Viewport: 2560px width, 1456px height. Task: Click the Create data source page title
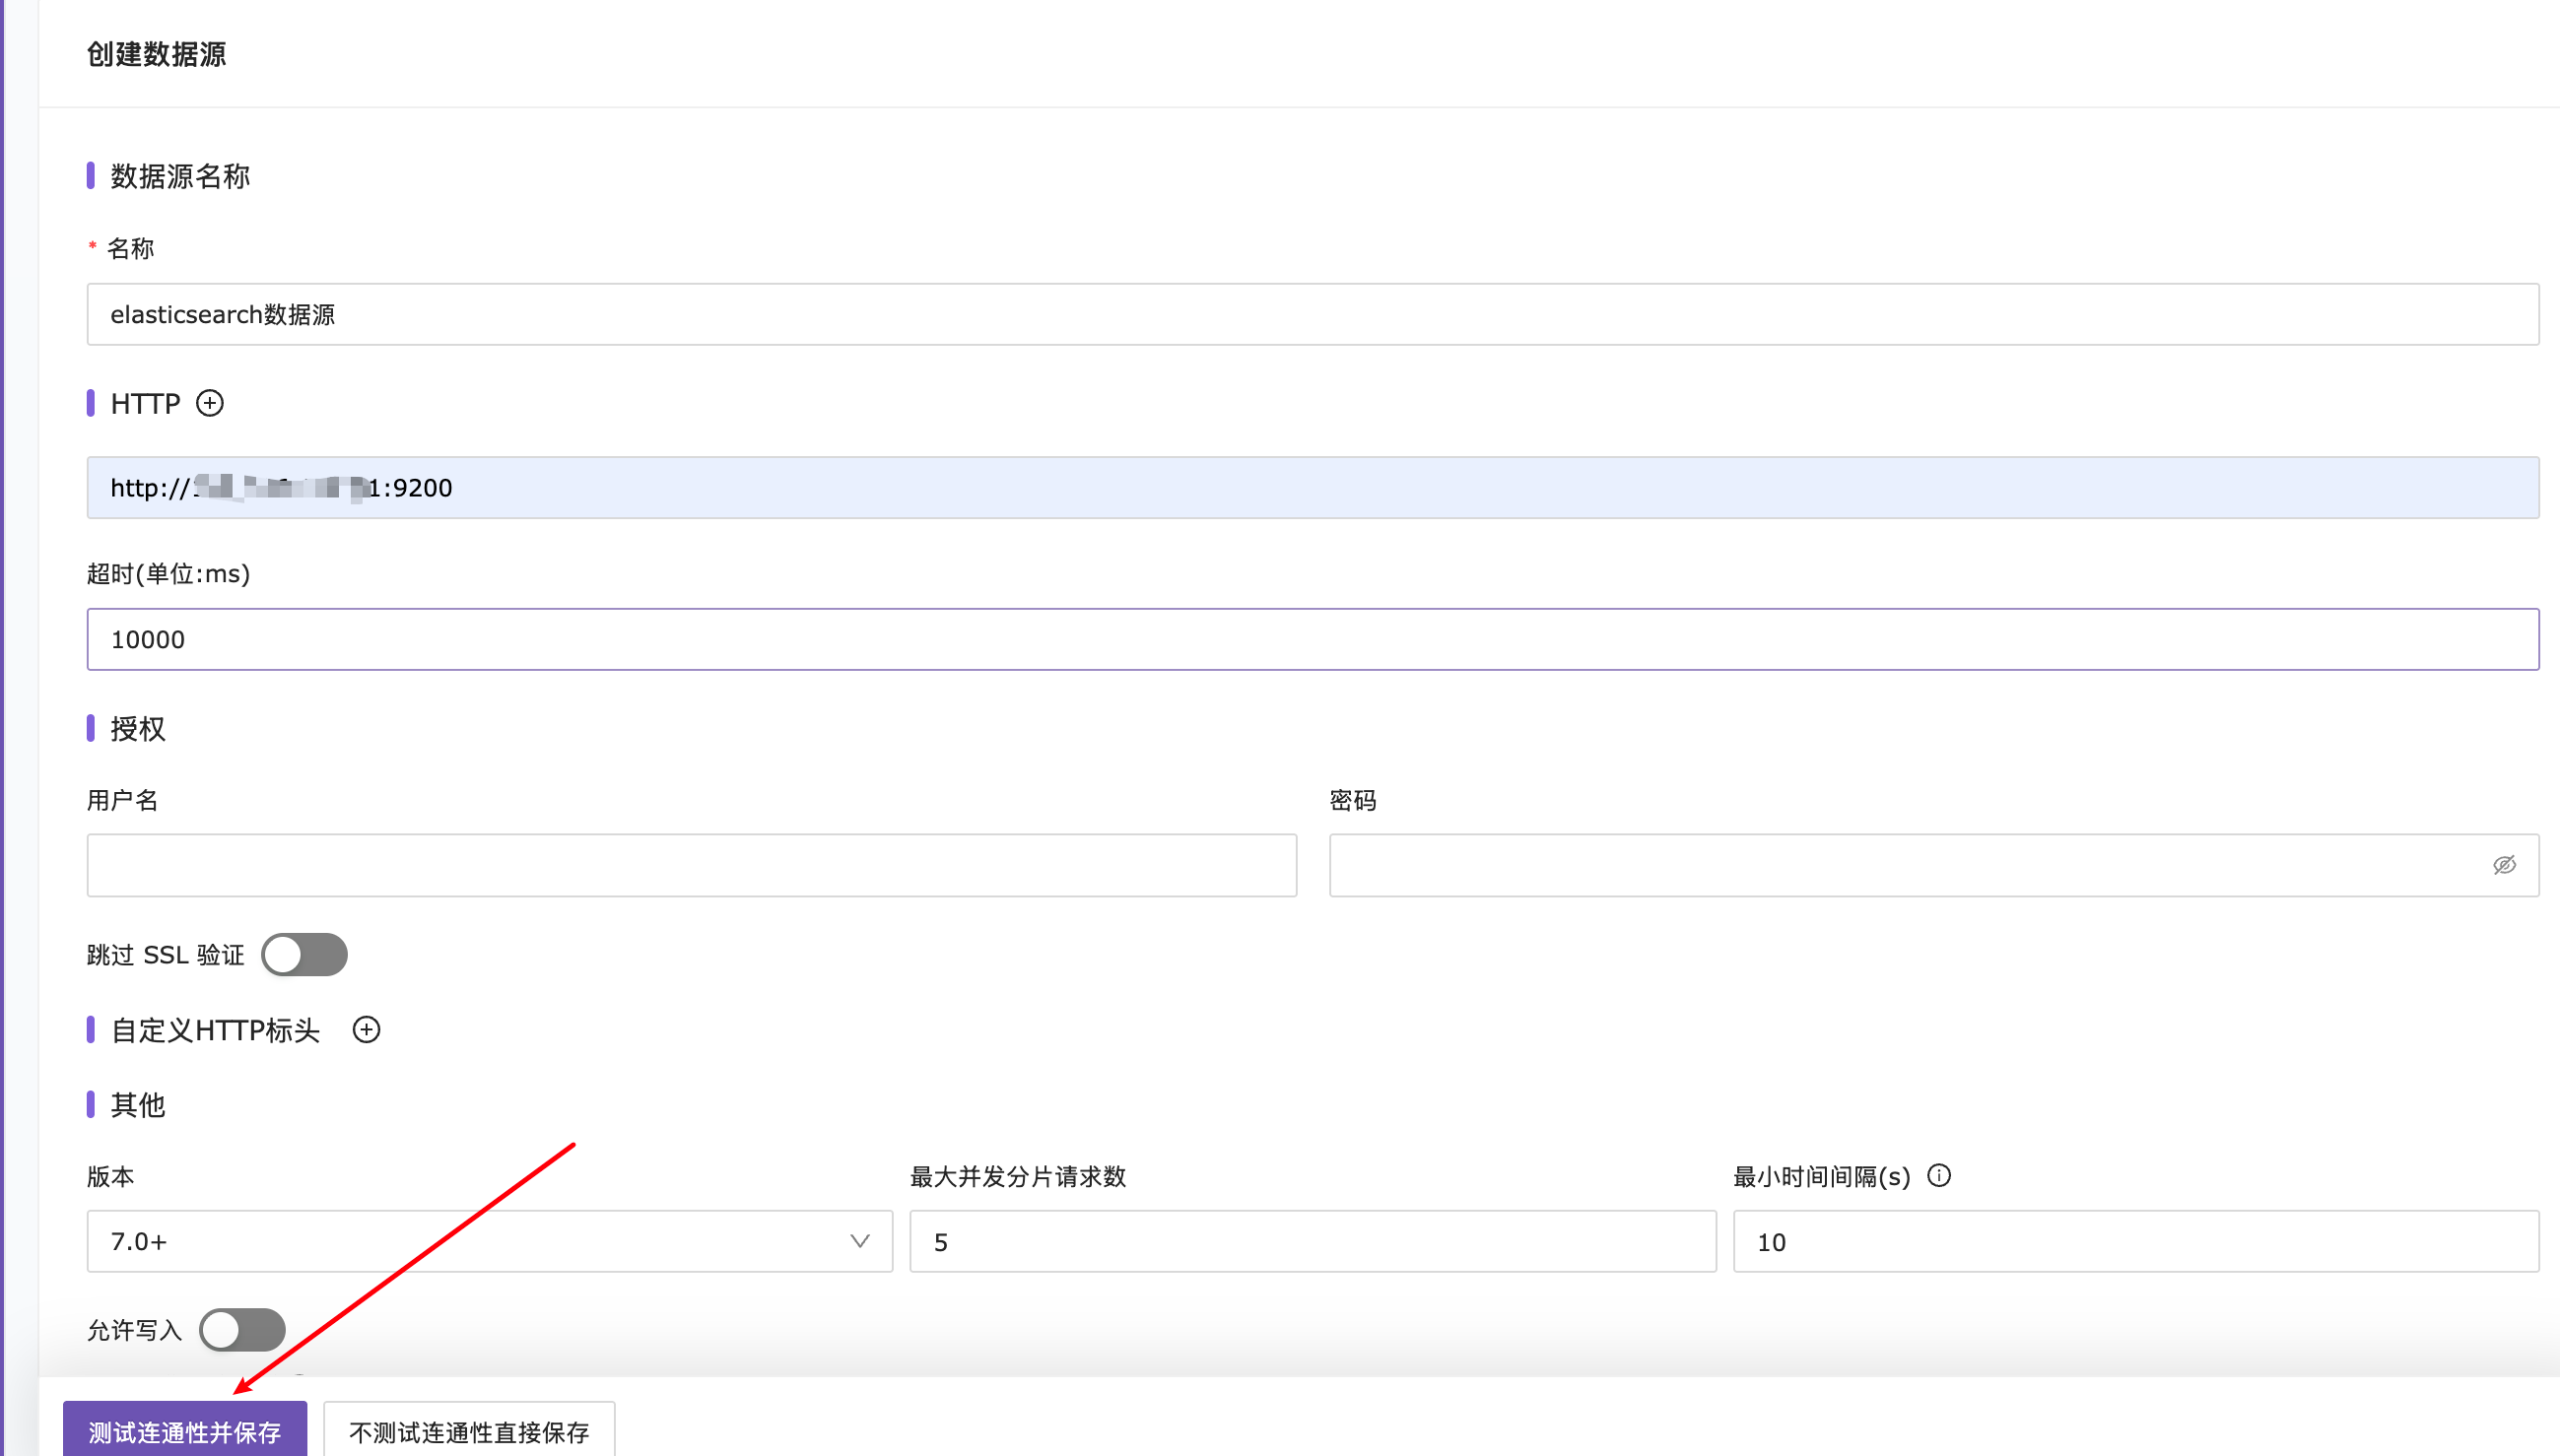(x=156, y=54)
